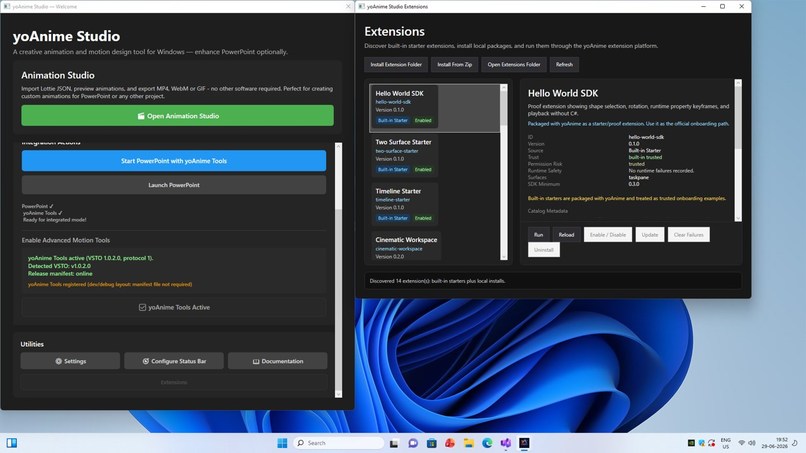Select the Timeline Starter extension

coord(405,205)
